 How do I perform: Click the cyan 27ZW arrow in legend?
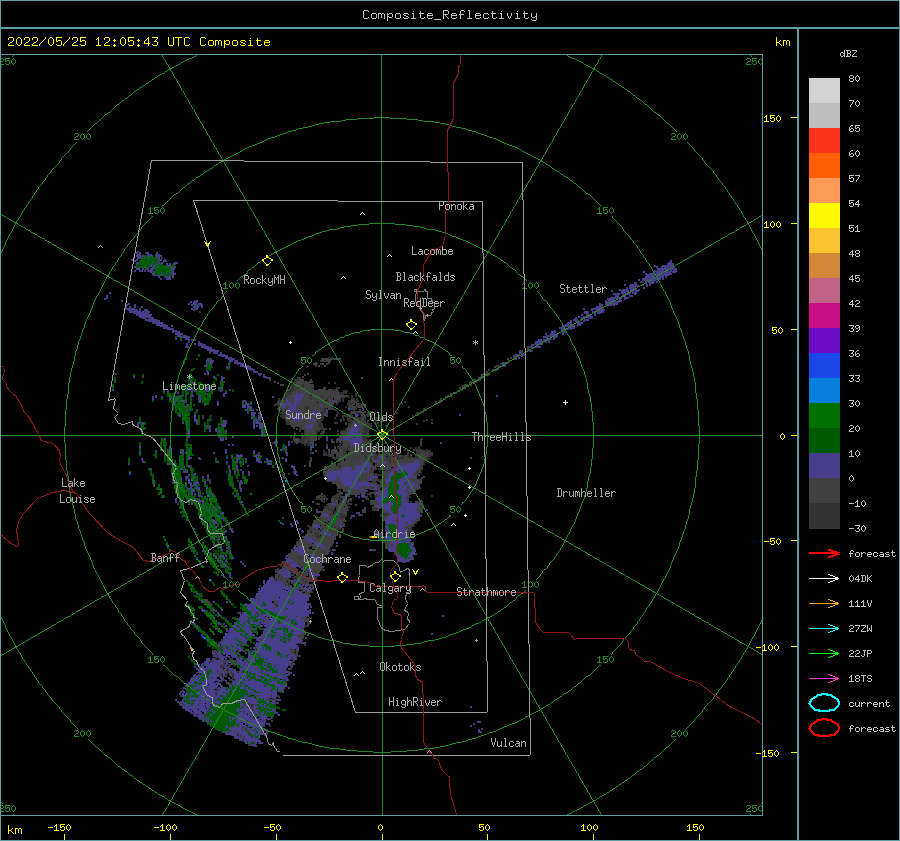click(x=824, y=629)
